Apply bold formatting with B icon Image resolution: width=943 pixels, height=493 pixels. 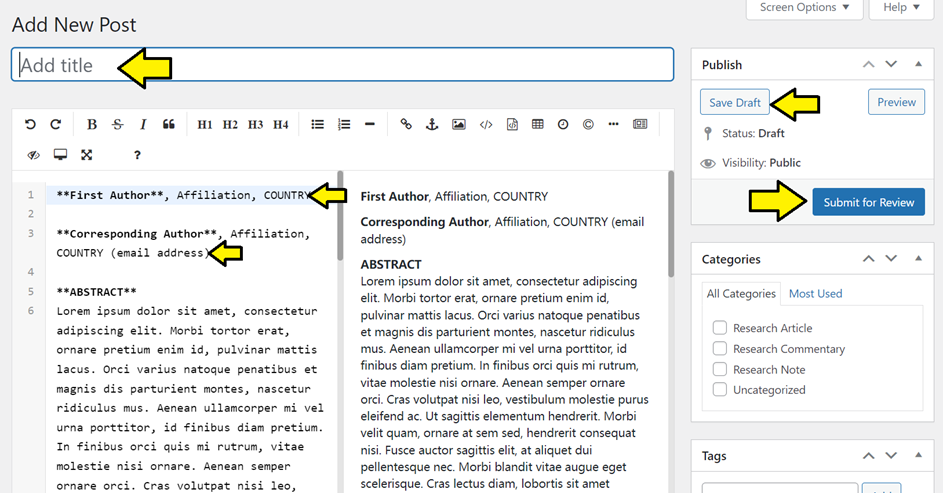(91, 124)
